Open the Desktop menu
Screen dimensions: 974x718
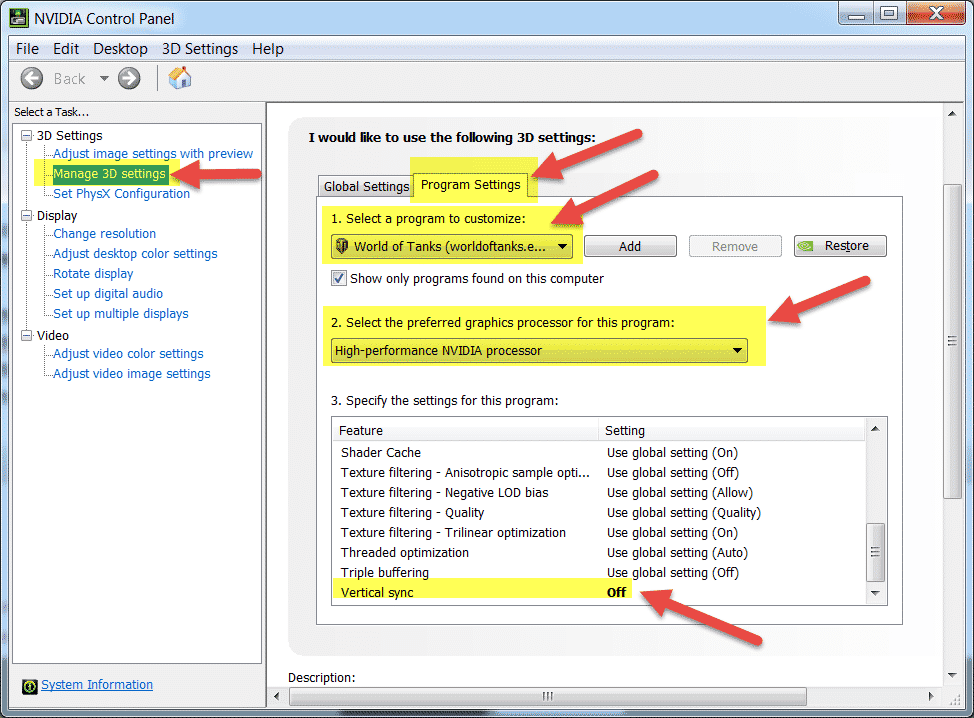(121, 49)
